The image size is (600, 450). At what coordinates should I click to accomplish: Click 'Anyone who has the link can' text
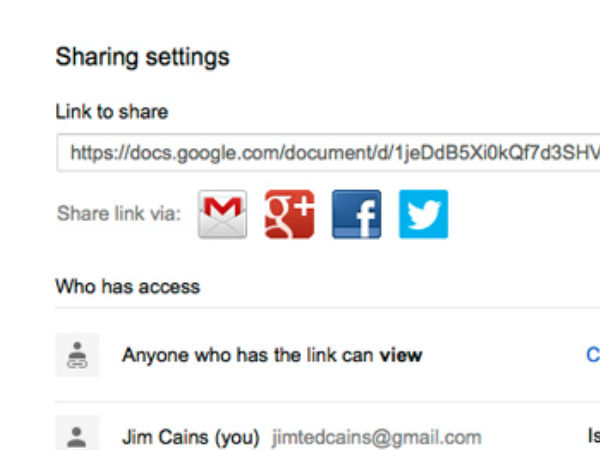pyautogui.click(x=248, y=355)
